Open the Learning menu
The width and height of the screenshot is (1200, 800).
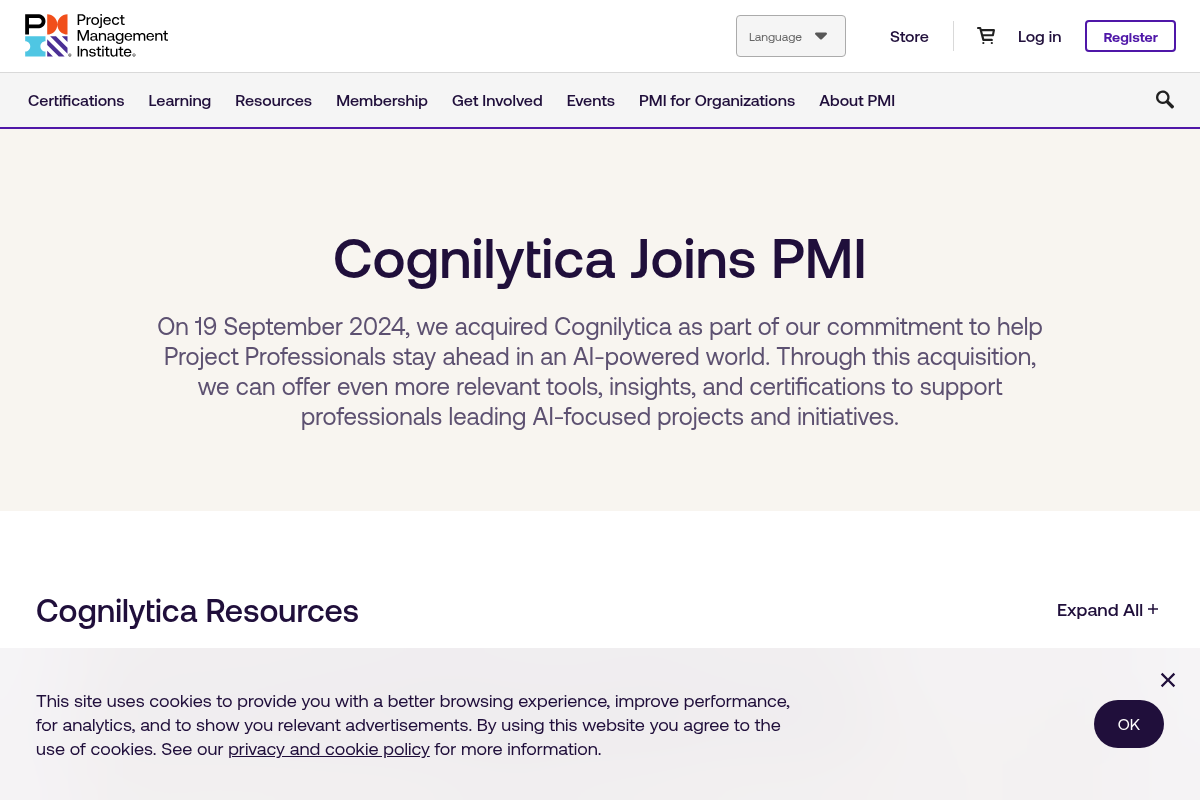[180, 101]
